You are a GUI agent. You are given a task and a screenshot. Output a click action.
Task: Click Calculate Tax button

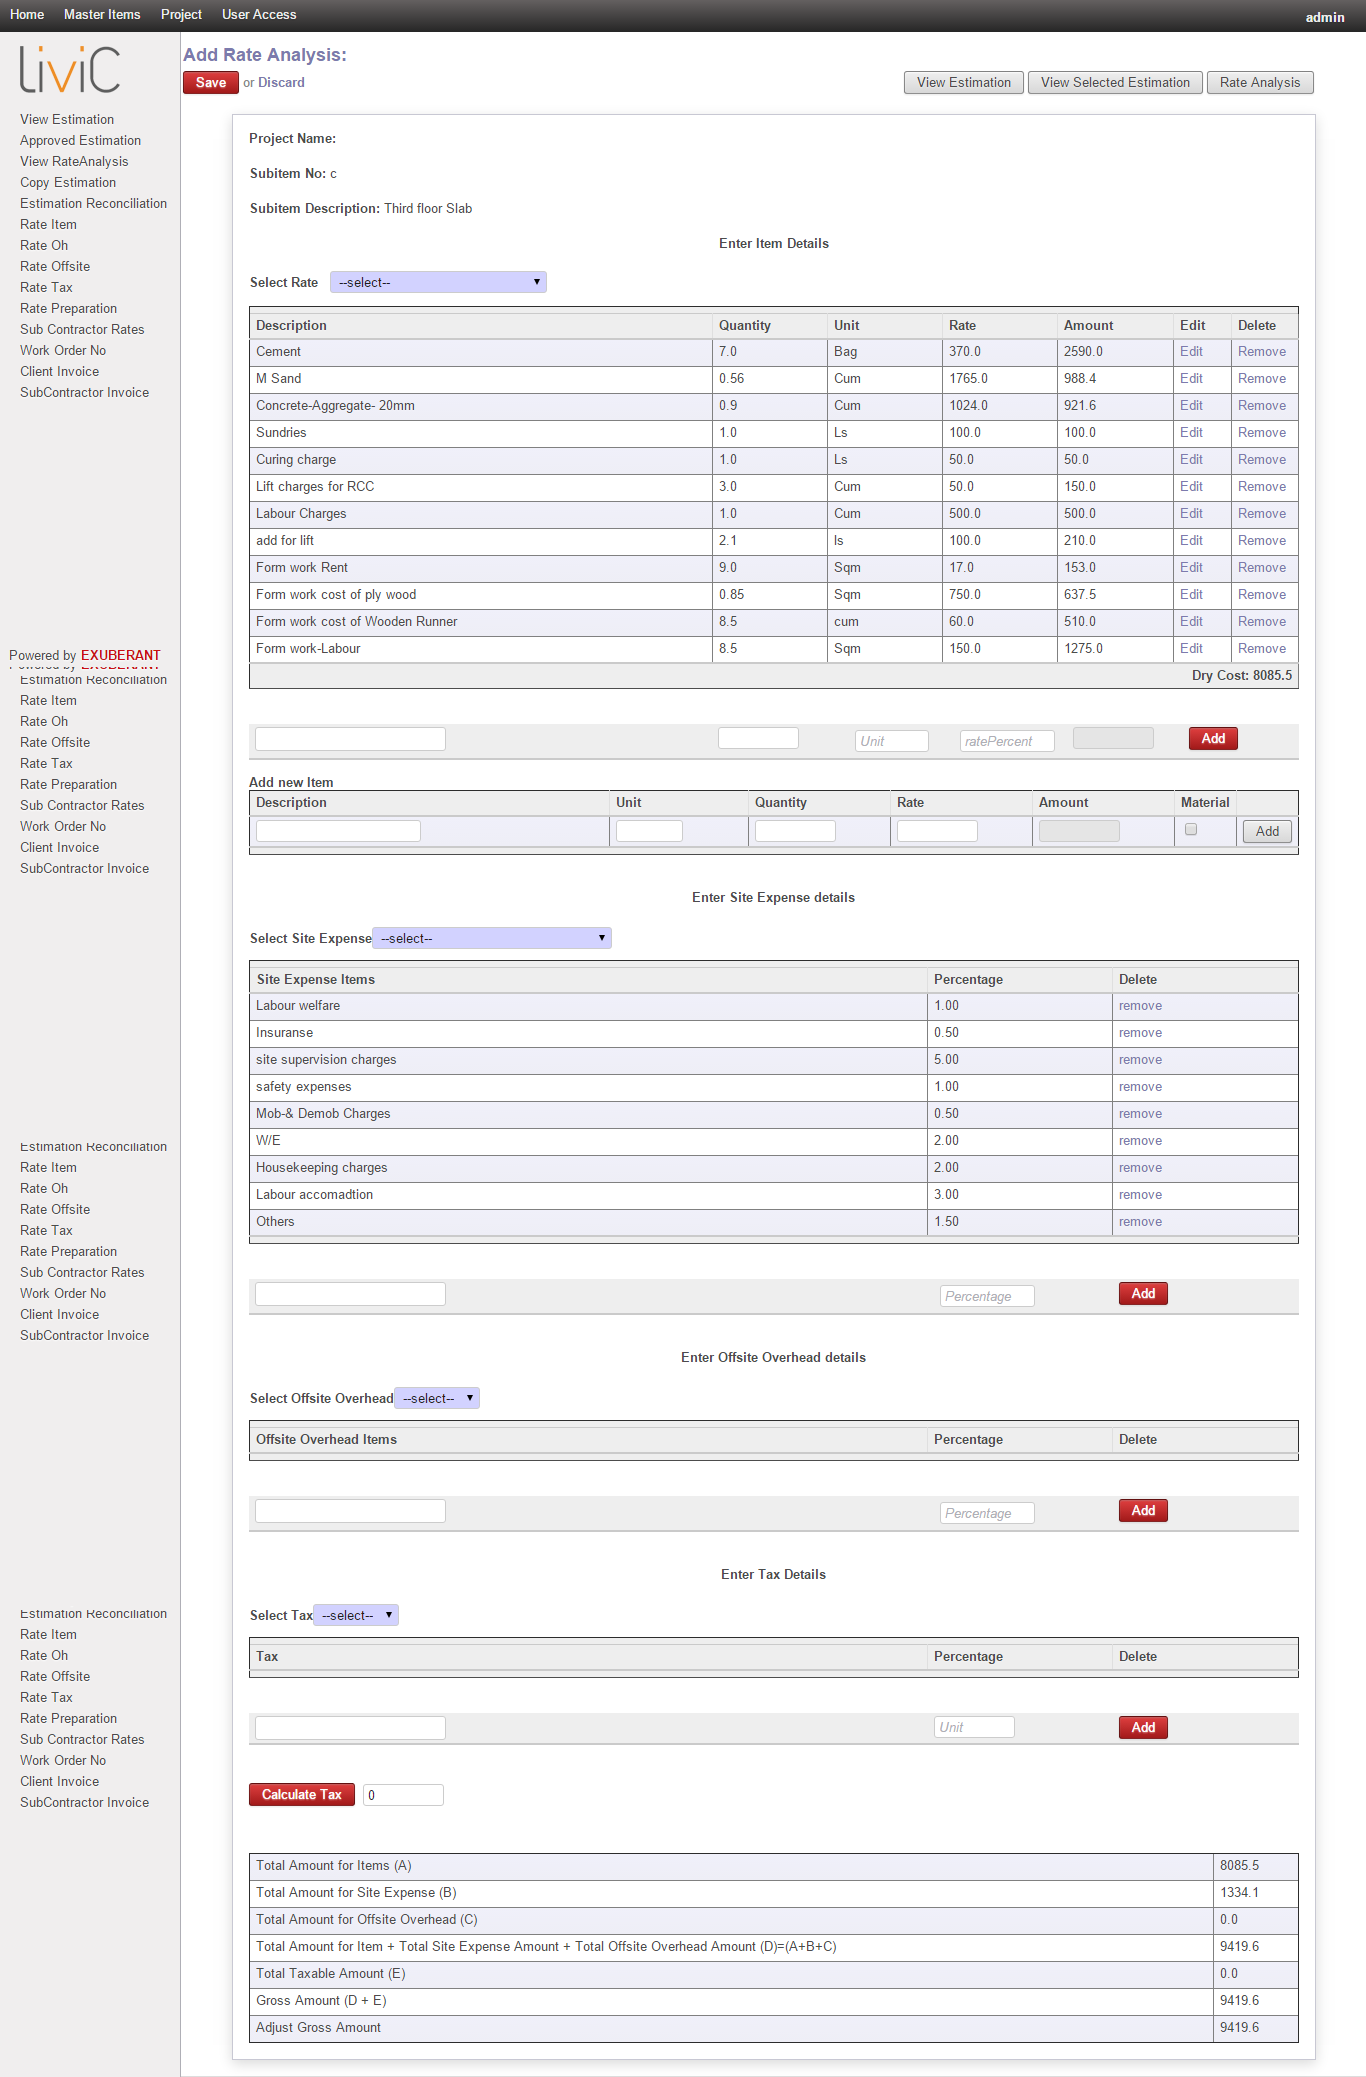pos(301,1794)
